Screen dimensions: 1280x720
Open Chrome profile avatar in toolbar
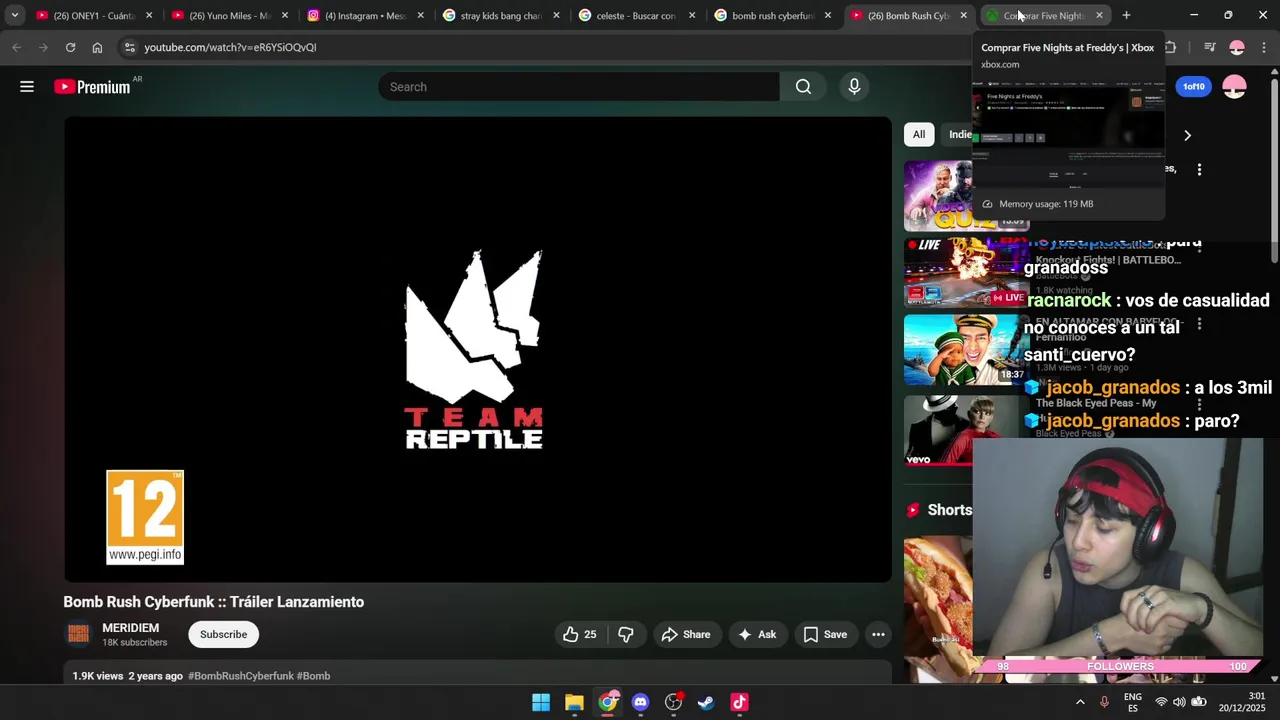[1237, 47]
